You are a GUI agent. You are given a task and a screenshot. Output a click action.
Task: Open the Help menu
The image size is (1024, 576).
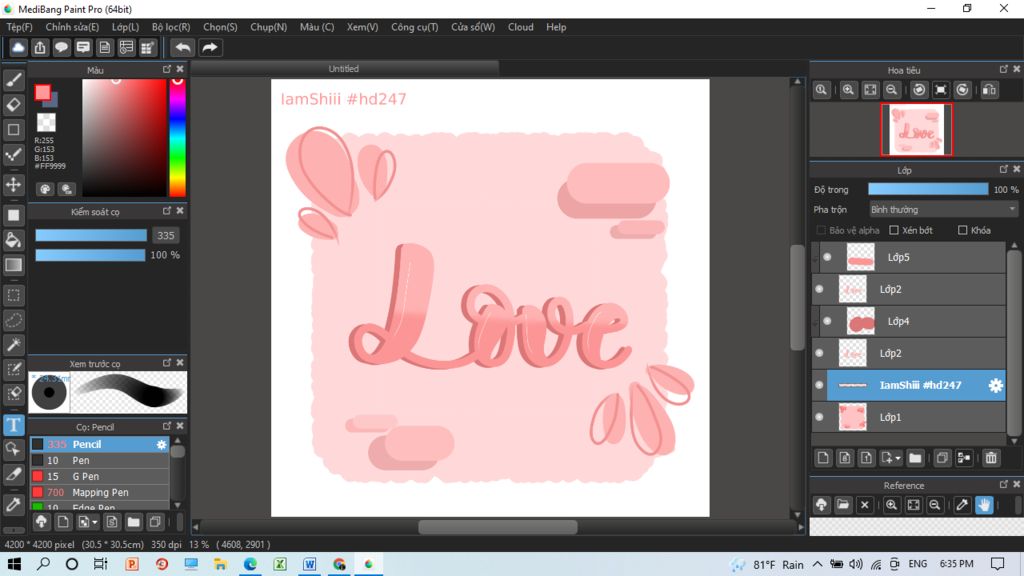pyautogui.click(x=556, y=27)
